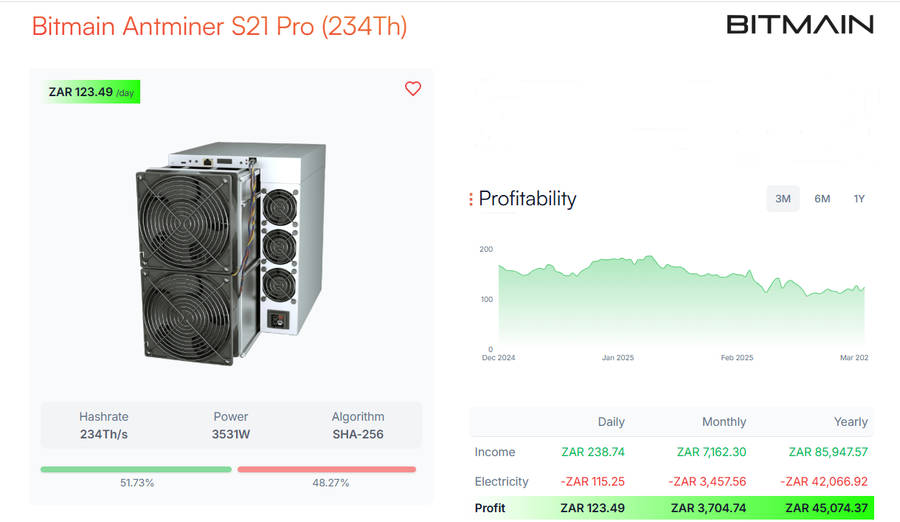900x522 pixels.
Task: Click the heart favorite icon
Action: 413,89
